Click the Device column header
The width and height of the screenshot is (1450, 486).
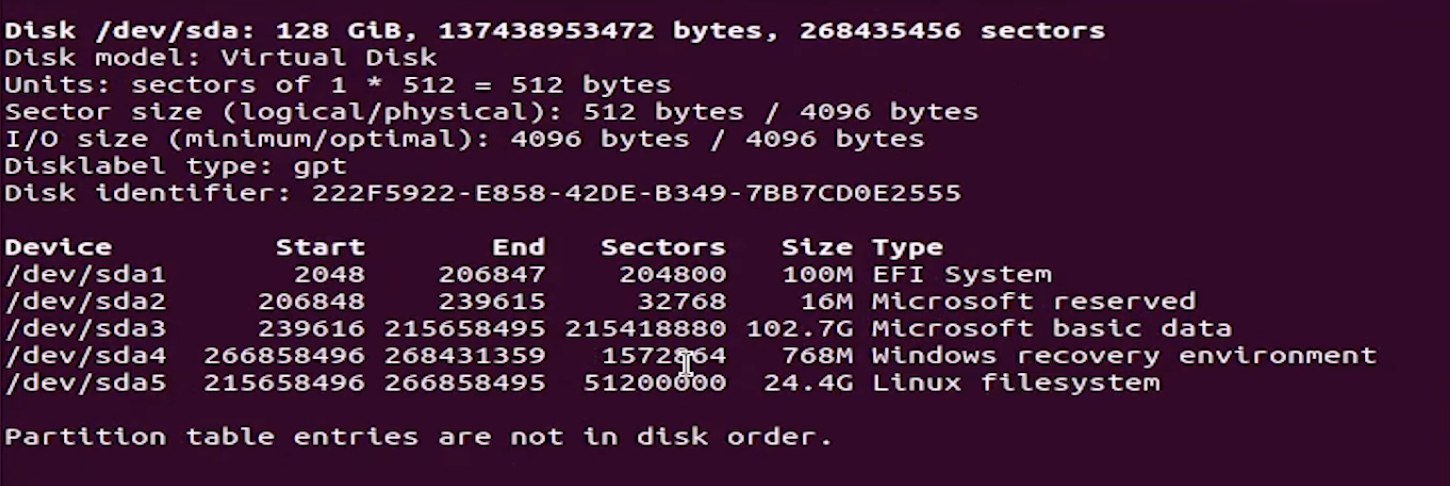(x=58, y=247)
